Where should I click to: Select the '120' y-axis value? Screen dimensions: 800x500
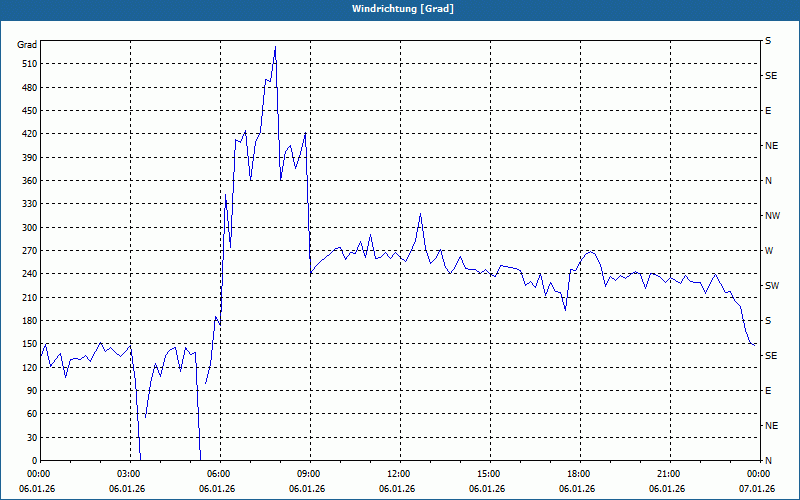tap(30, 368)
